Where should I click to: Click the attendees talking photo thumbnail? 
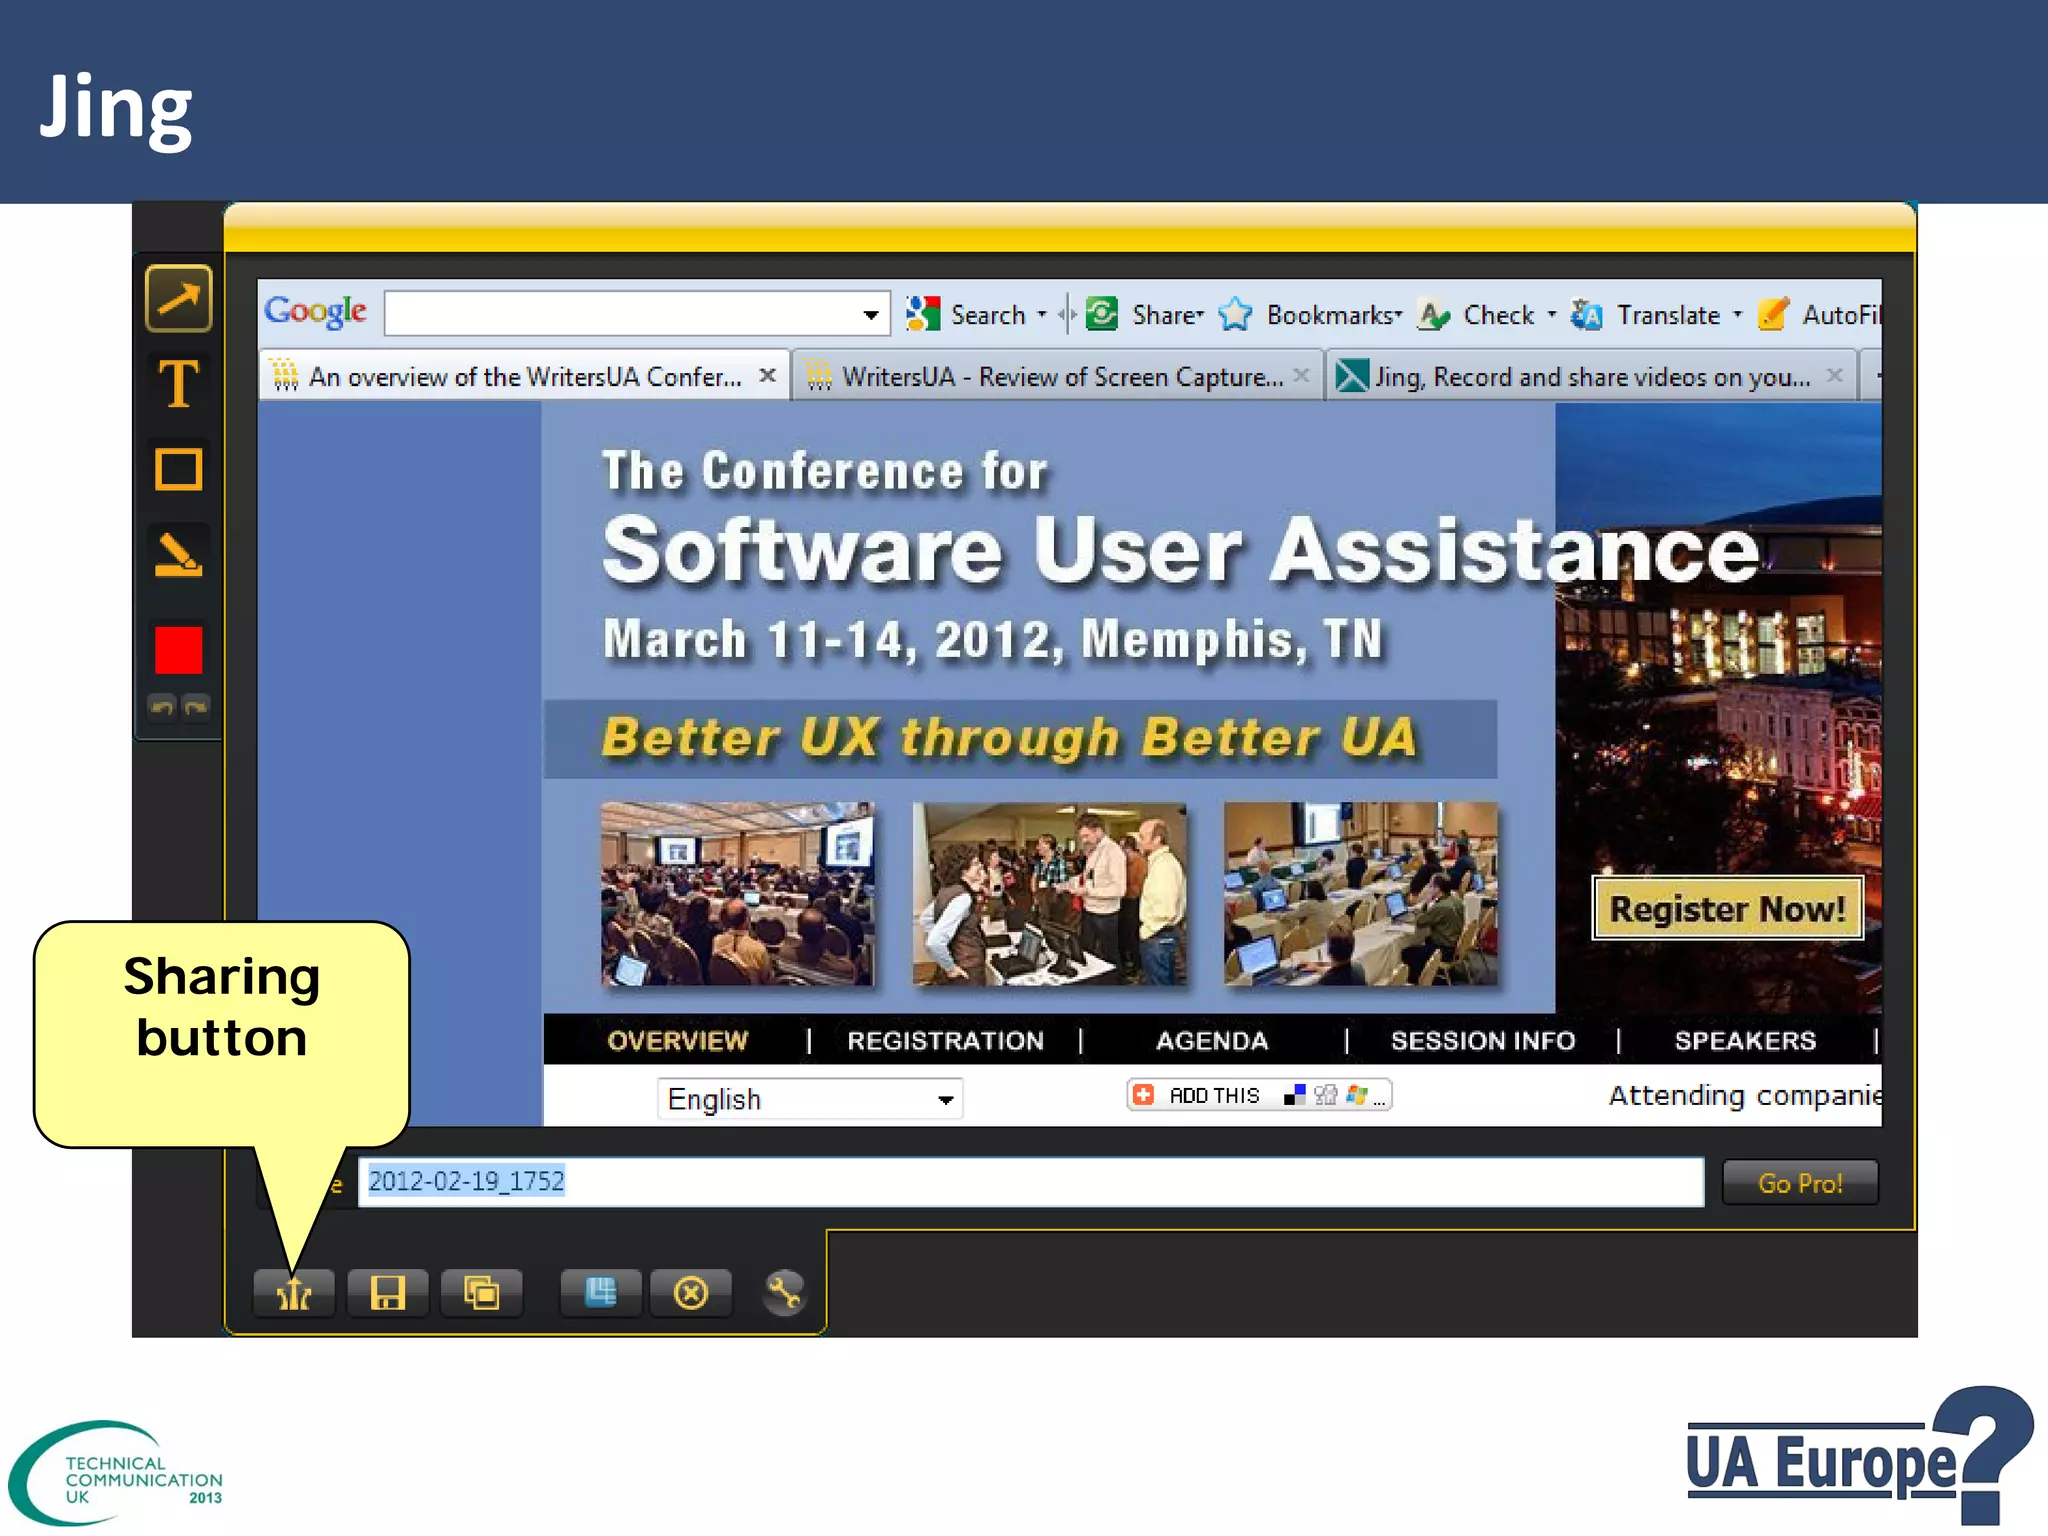pyautogui.click(x=1049, y=894)
